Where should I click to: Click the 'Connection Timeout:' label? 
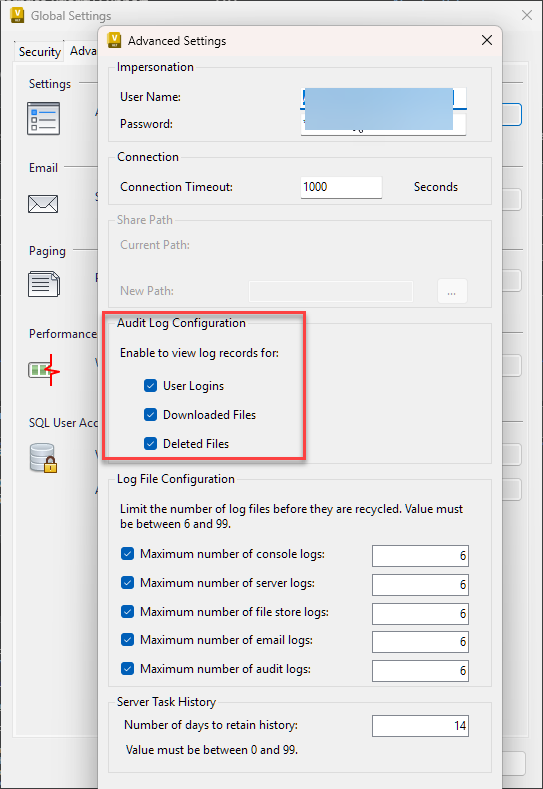[177, 187]
